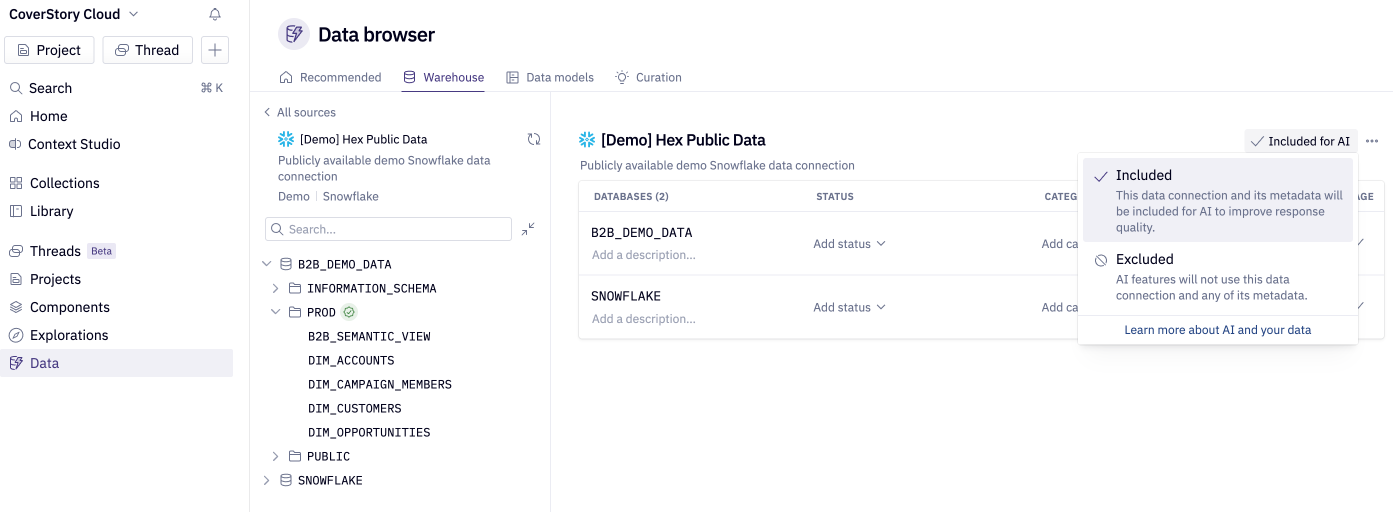
Task: Open the three-dots more options menu
Action: (x=1372, y=141)
